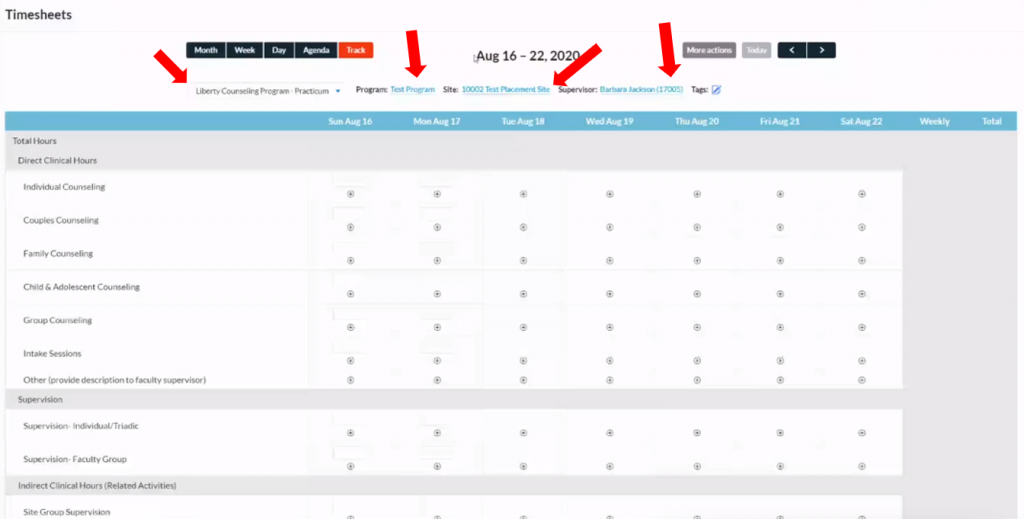Add Family Counseling hours for Sat Aug 22
1024x519 pixels.
click(x=862, y=260)
